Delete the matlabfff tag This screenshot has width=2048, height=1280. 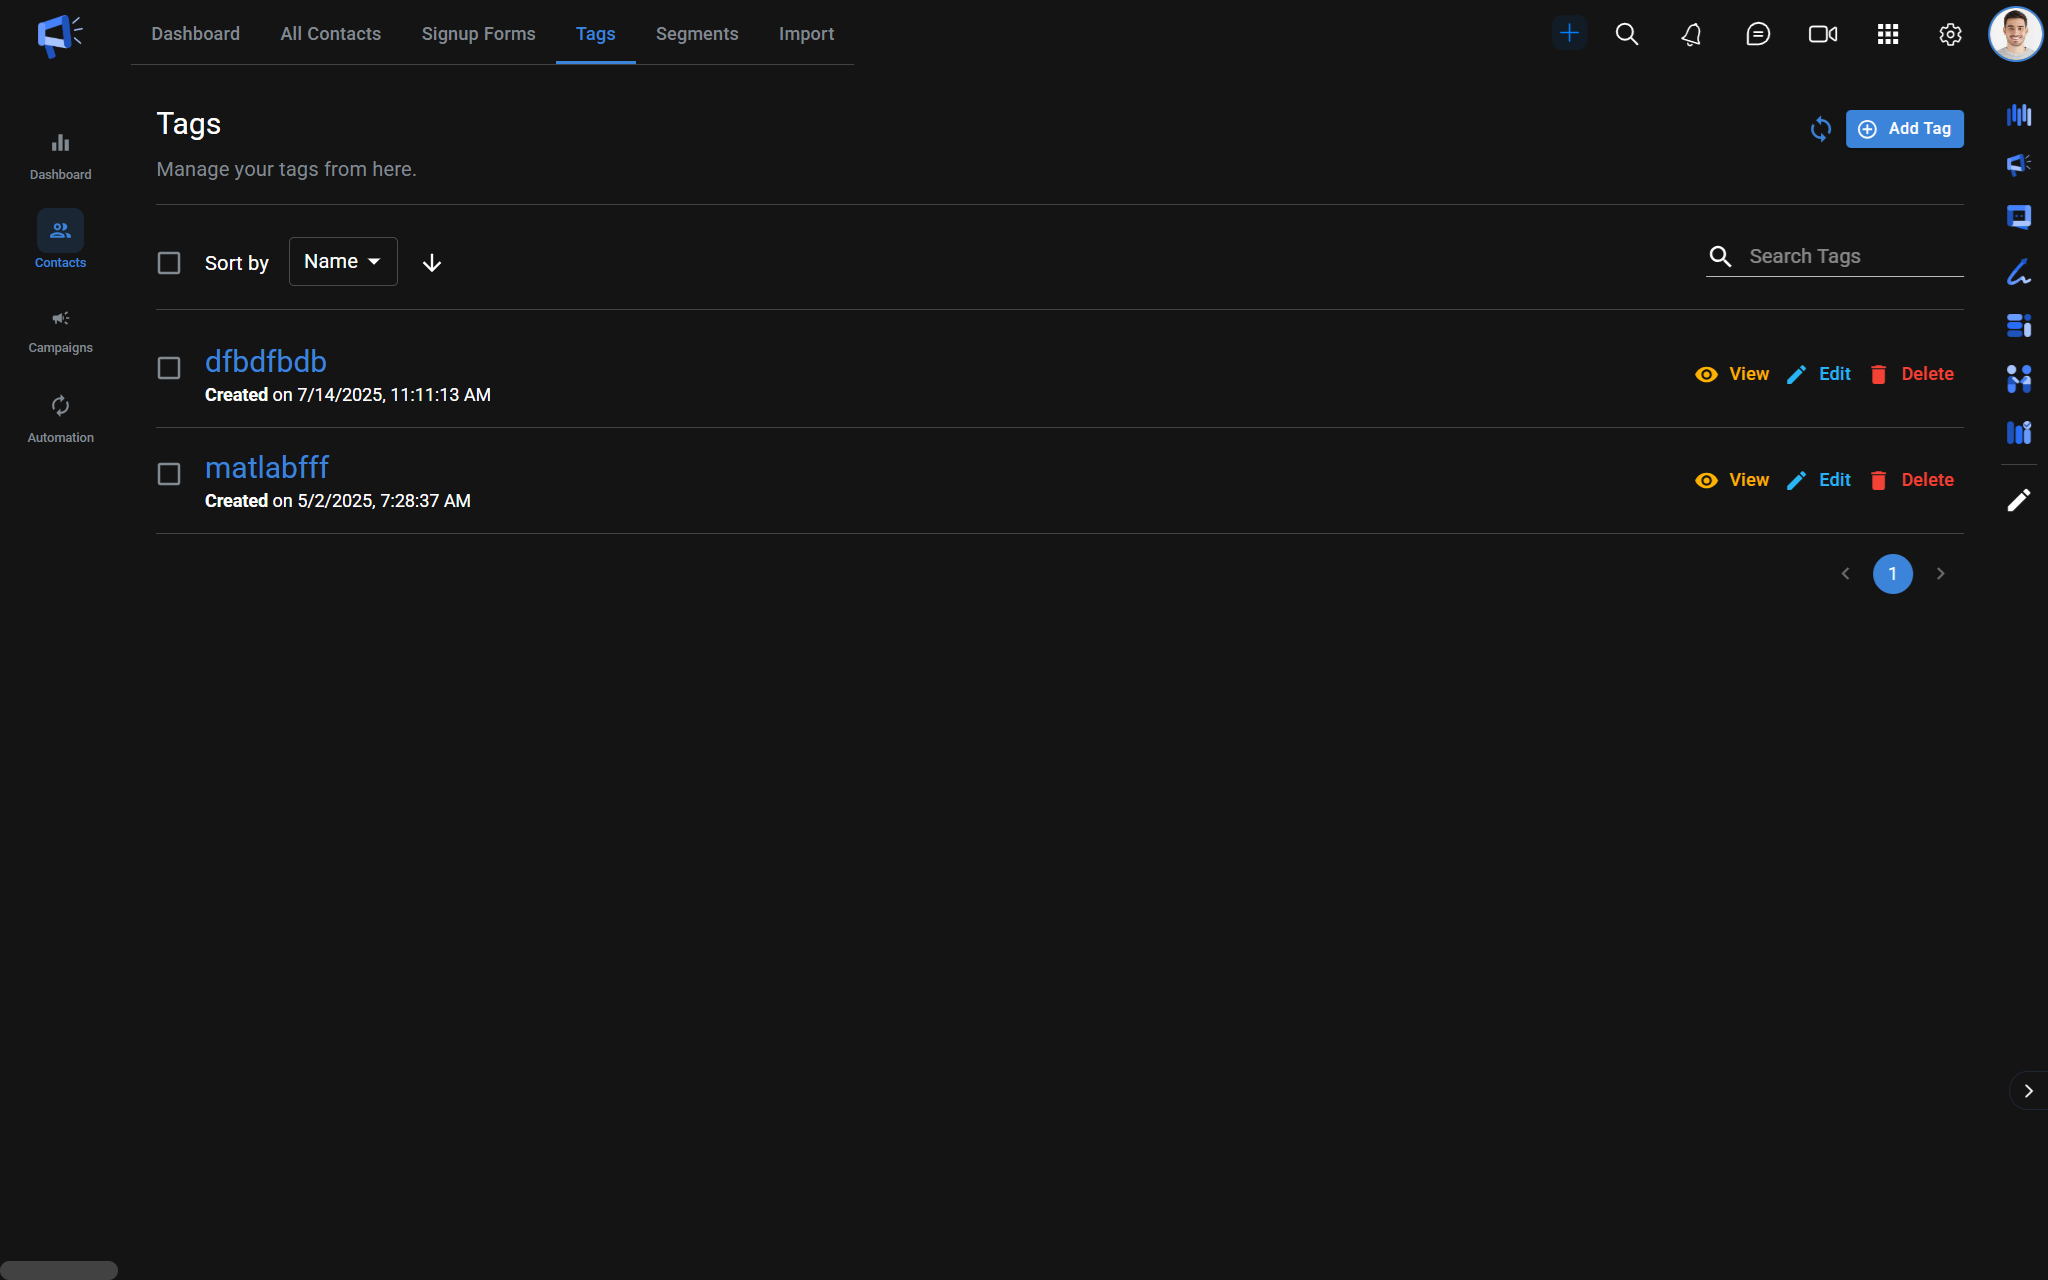[1912, 480]
